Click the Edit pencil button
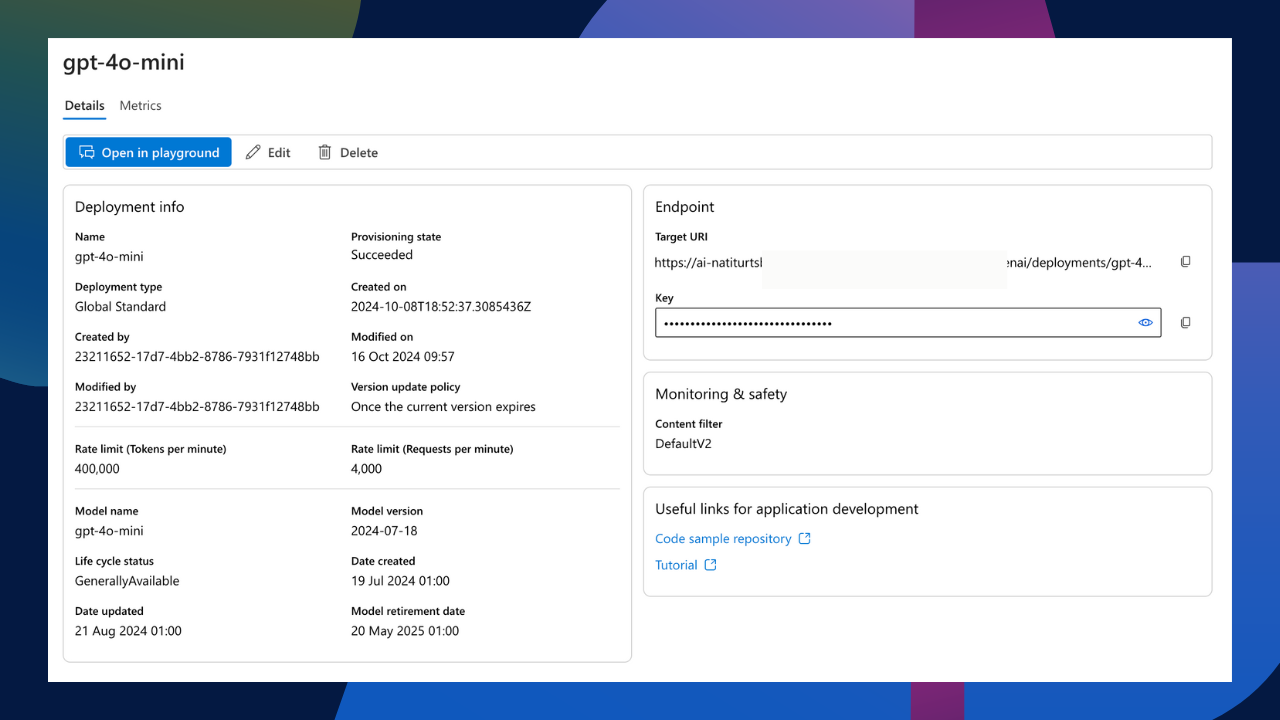This screenshot has height=720, width=1280. pyautogui.click(x=268, y=152)
